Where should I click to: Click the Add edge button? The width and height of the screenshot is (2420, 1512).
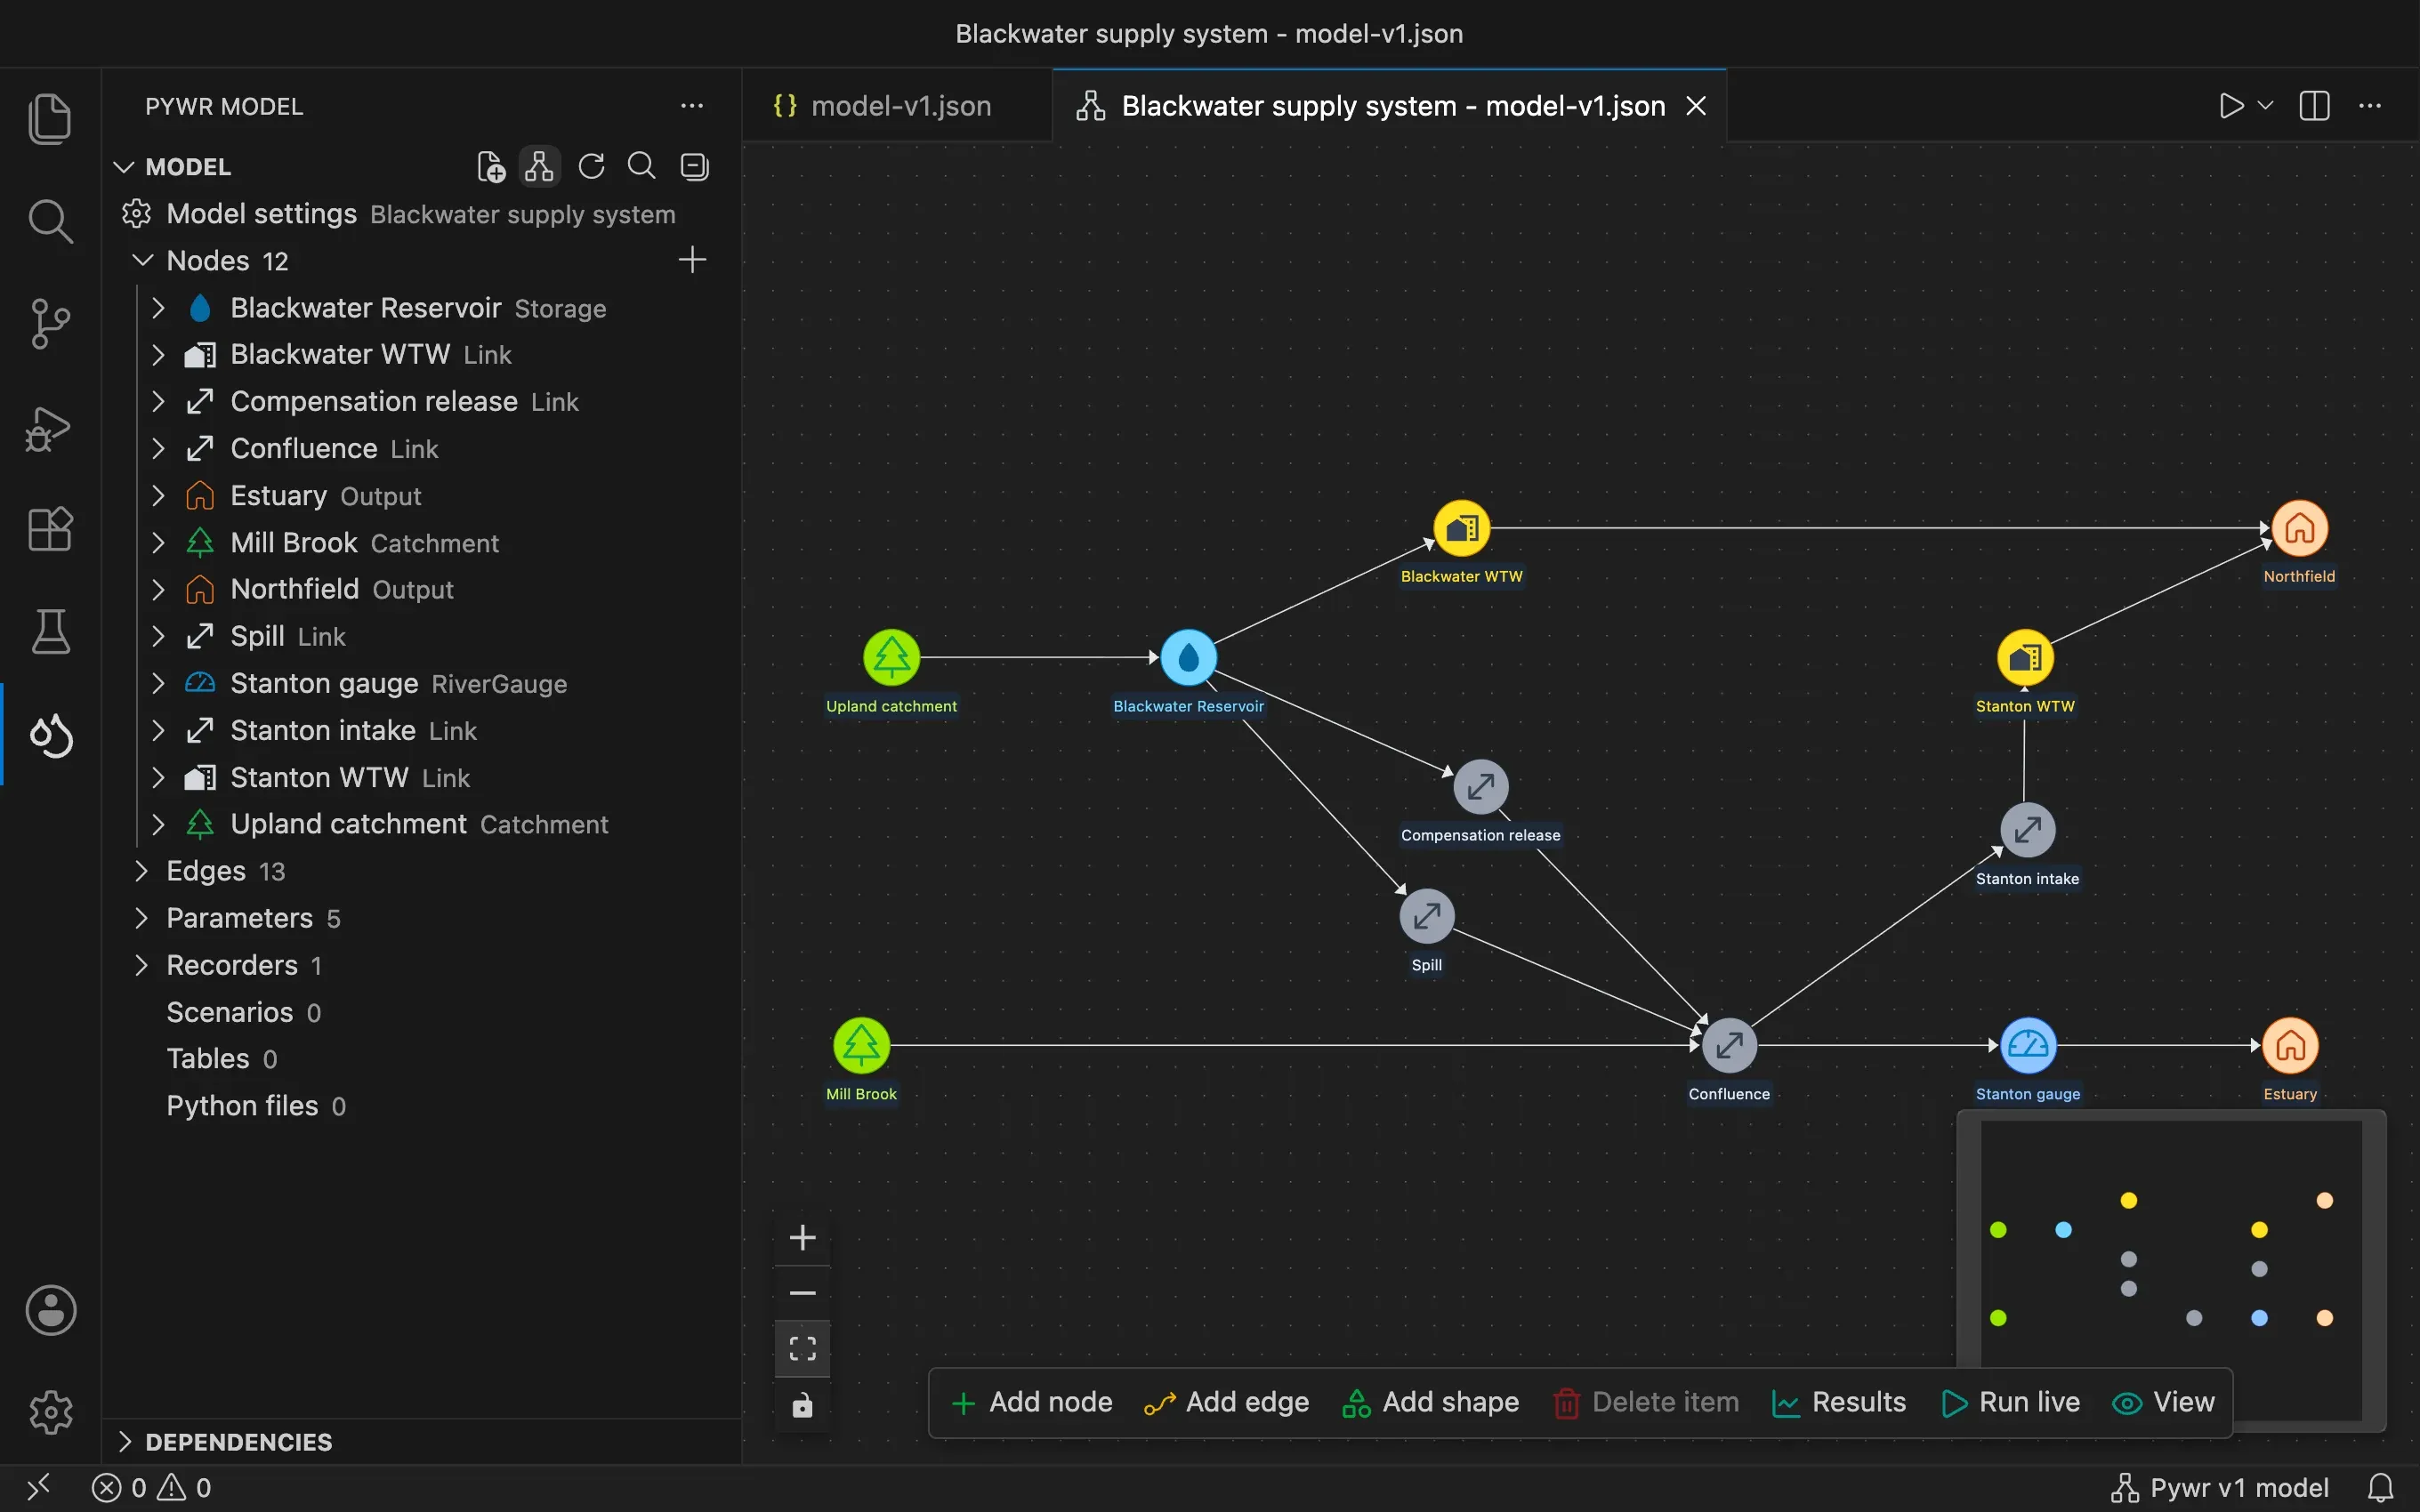pos(1227,1402)
